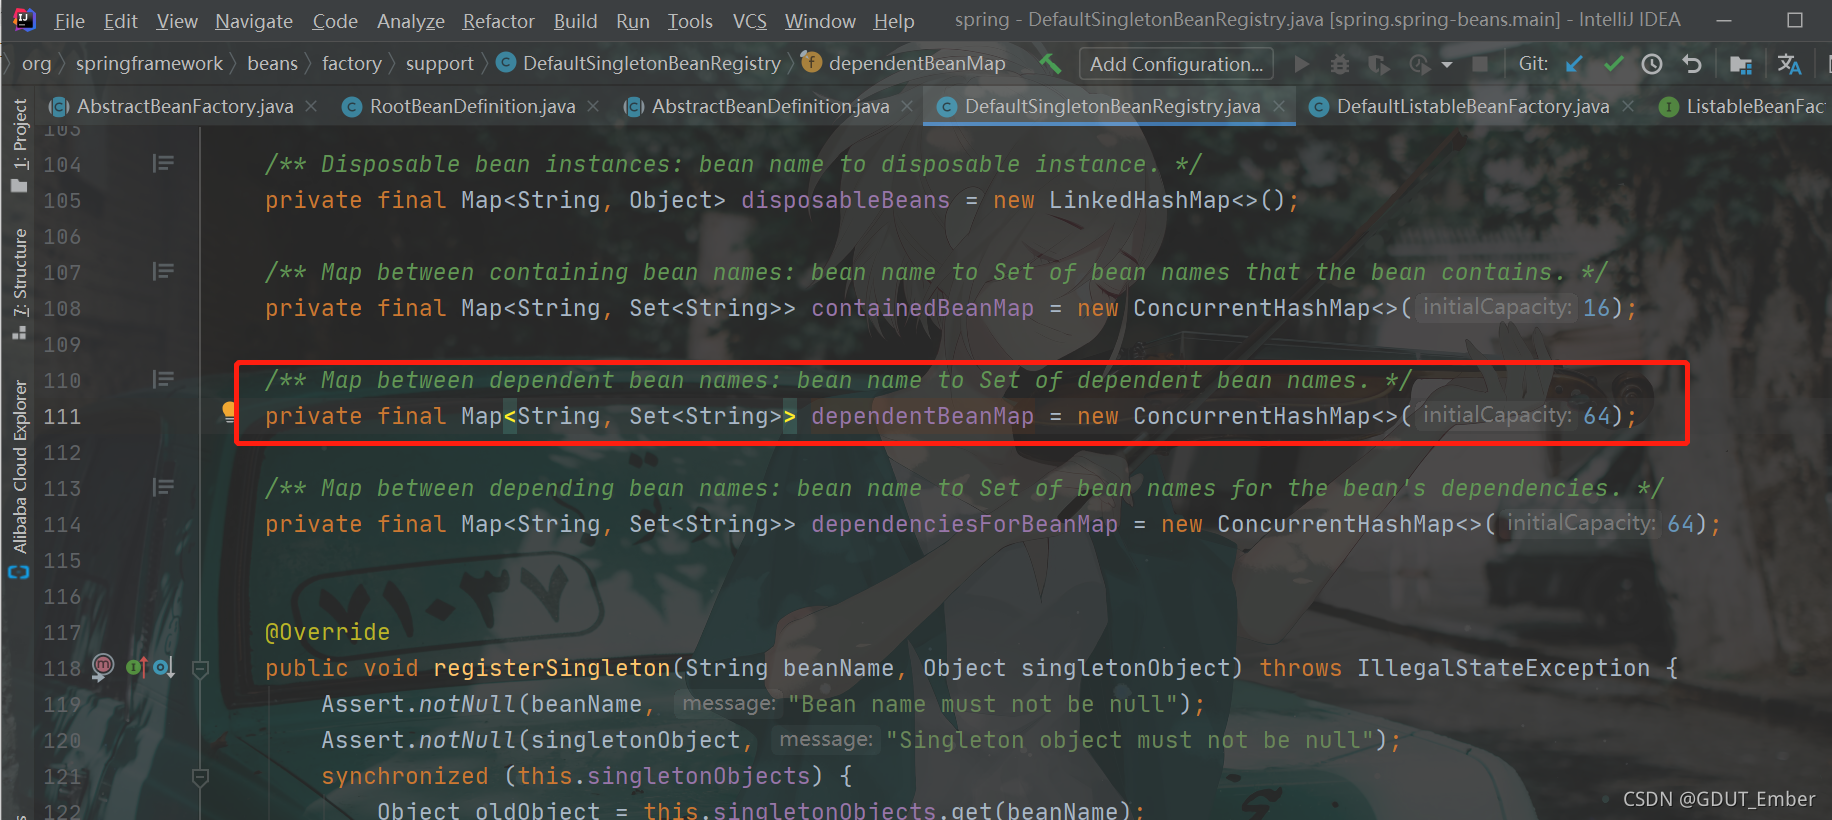The width and height of the screenshot is (1832, 820).
Task: Collapse synchronized block fold at line 121
Action: tap(200, 777)
